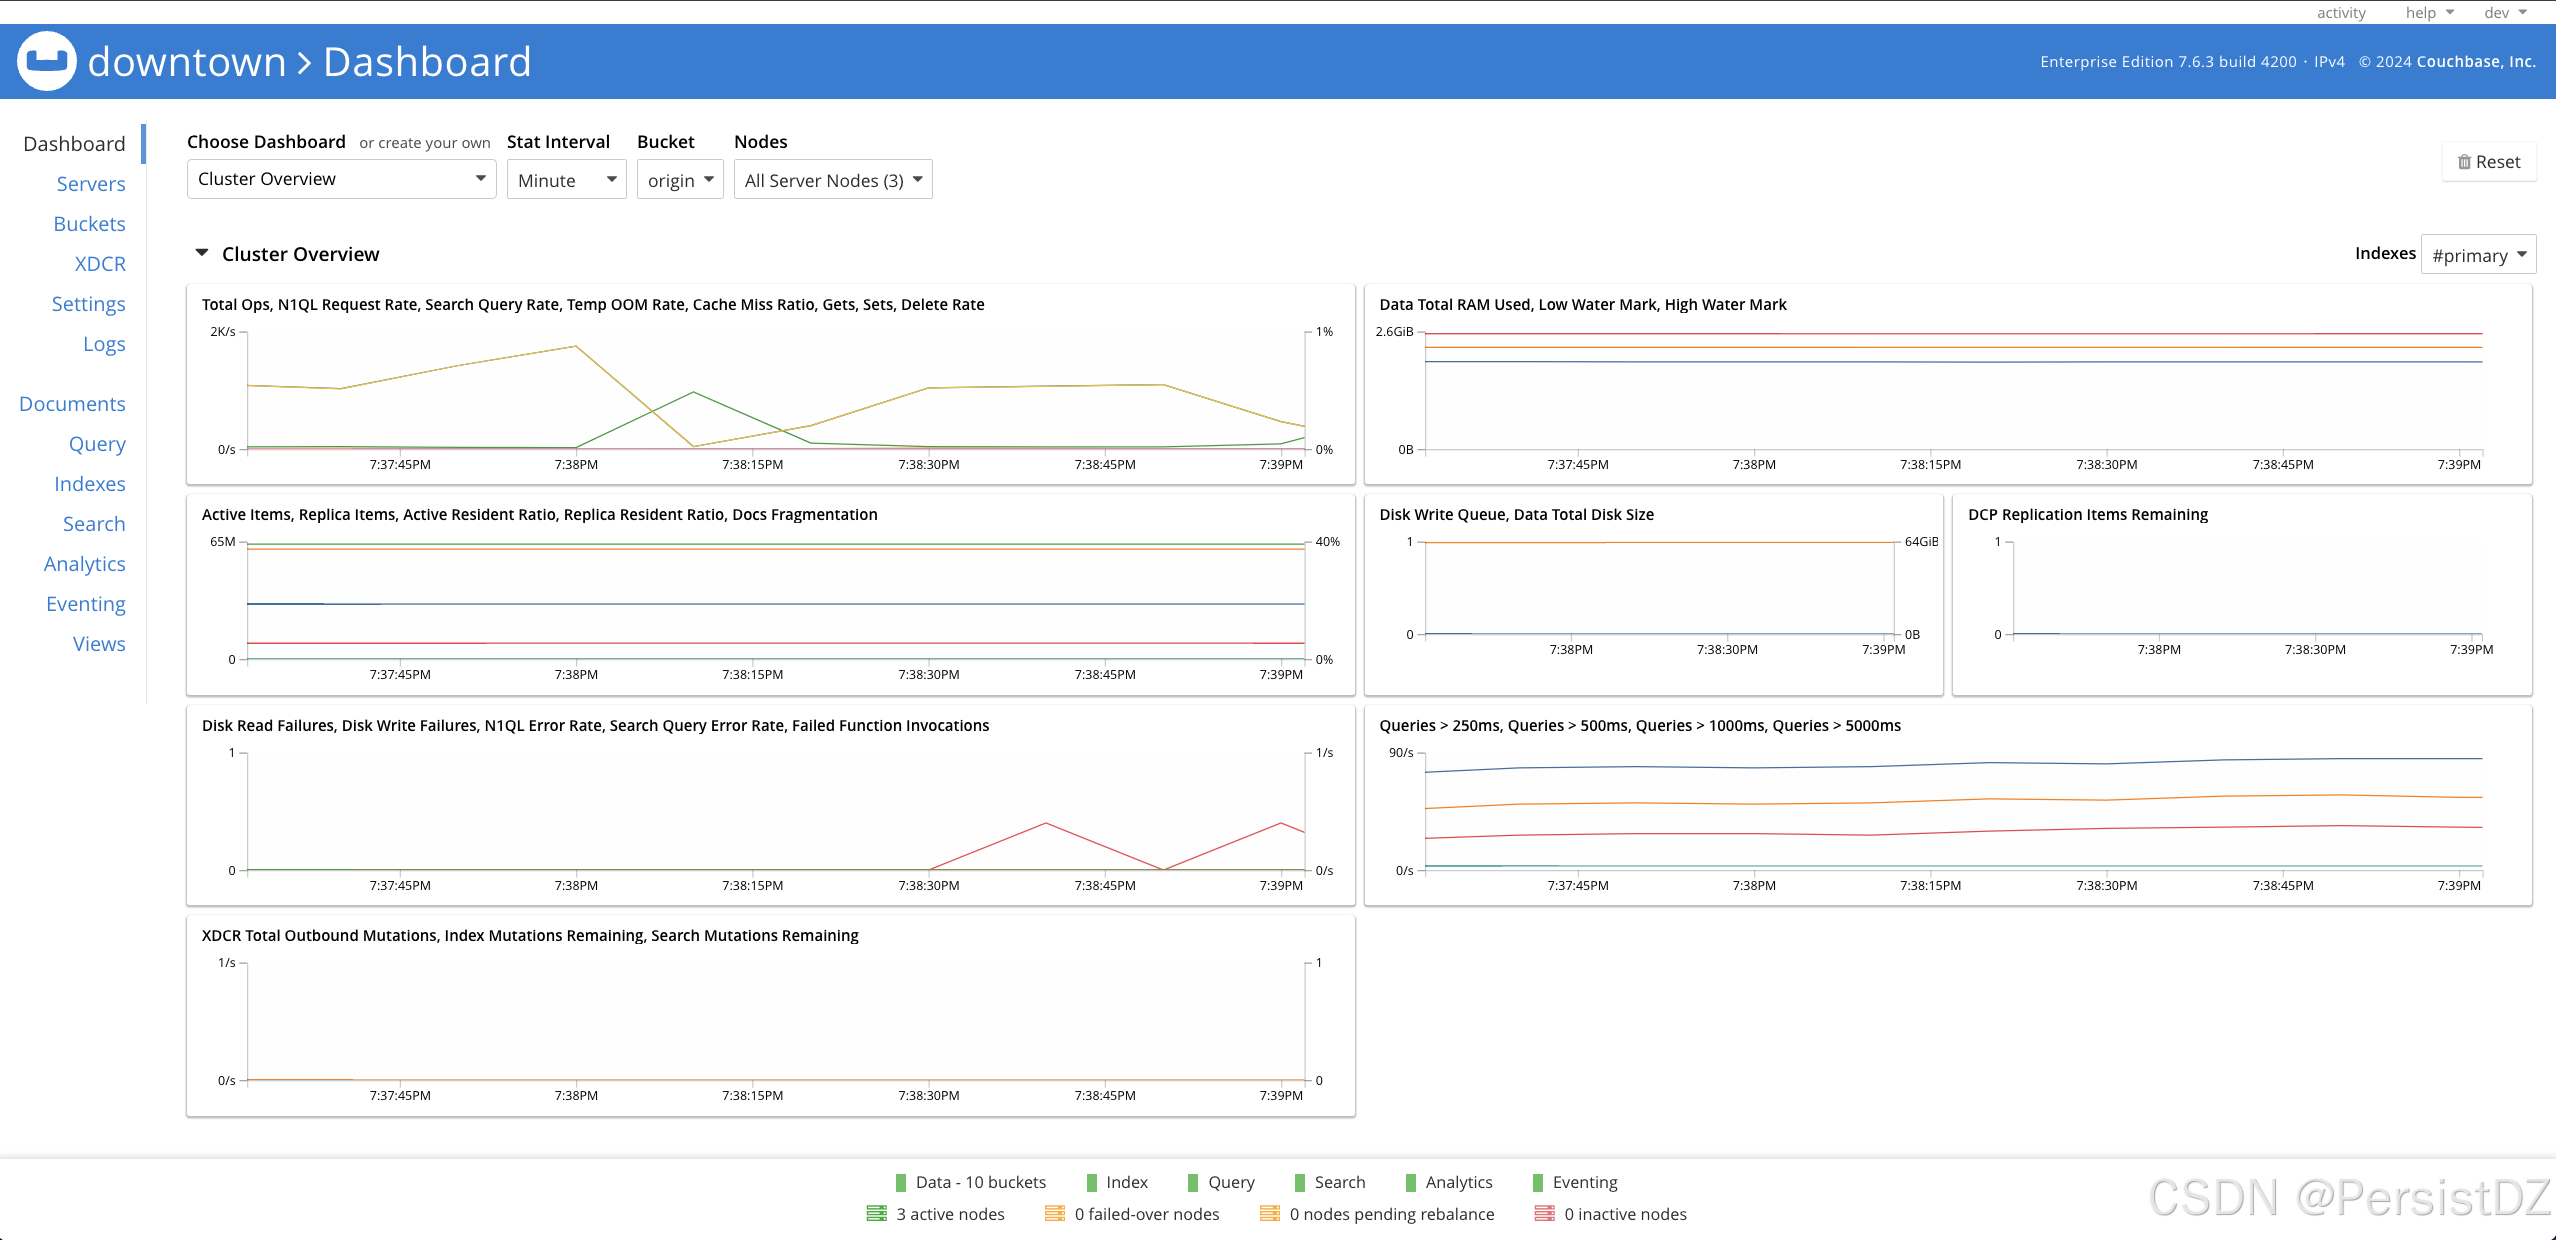Viewport: 2556px width, 1240px height.
Task: Open the Total Ops request rate chart
Action: point(770,385)
